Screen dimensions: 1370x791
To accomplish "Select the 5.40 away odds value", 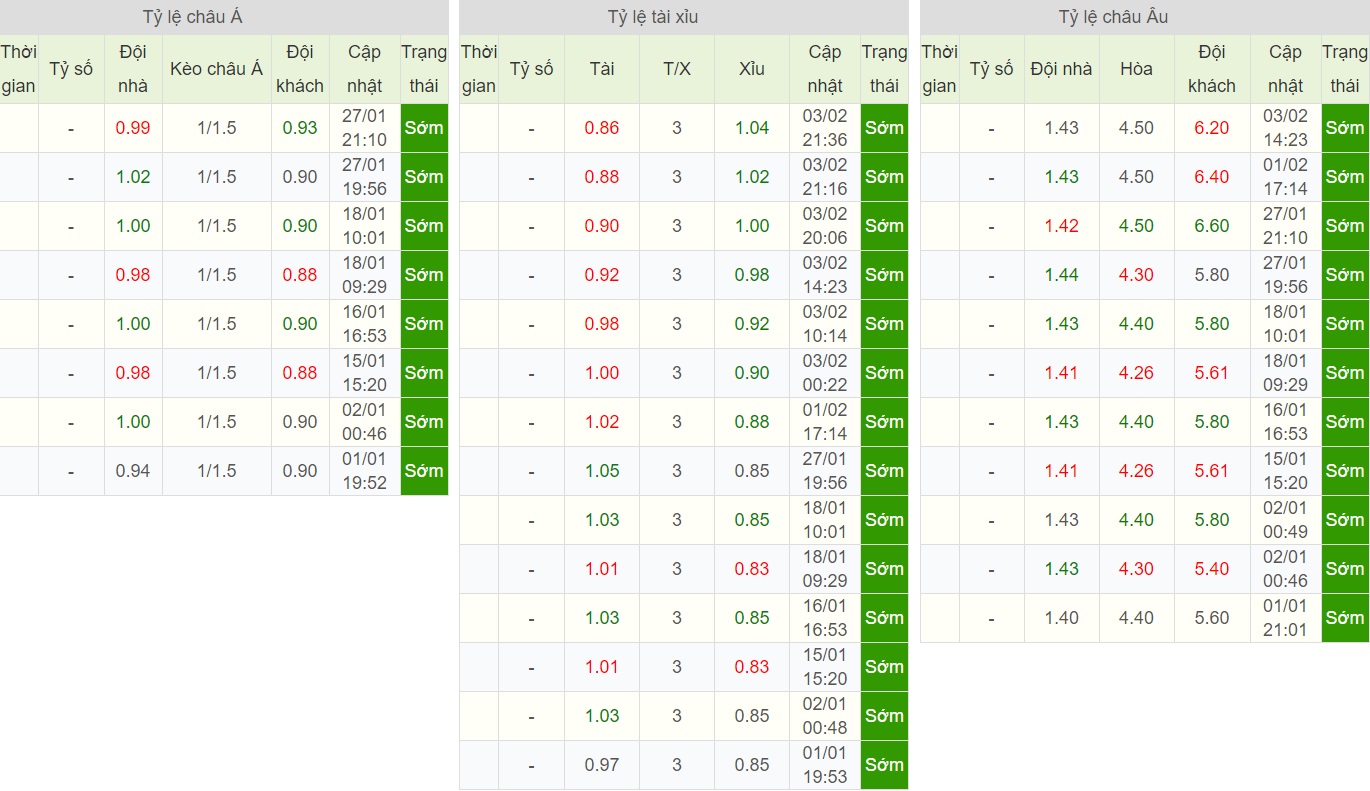I will coord(1212,569).
